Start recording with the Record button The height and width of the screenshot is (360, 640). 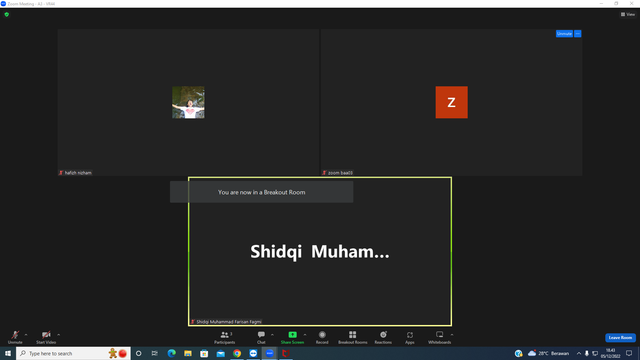pos(322,337)
